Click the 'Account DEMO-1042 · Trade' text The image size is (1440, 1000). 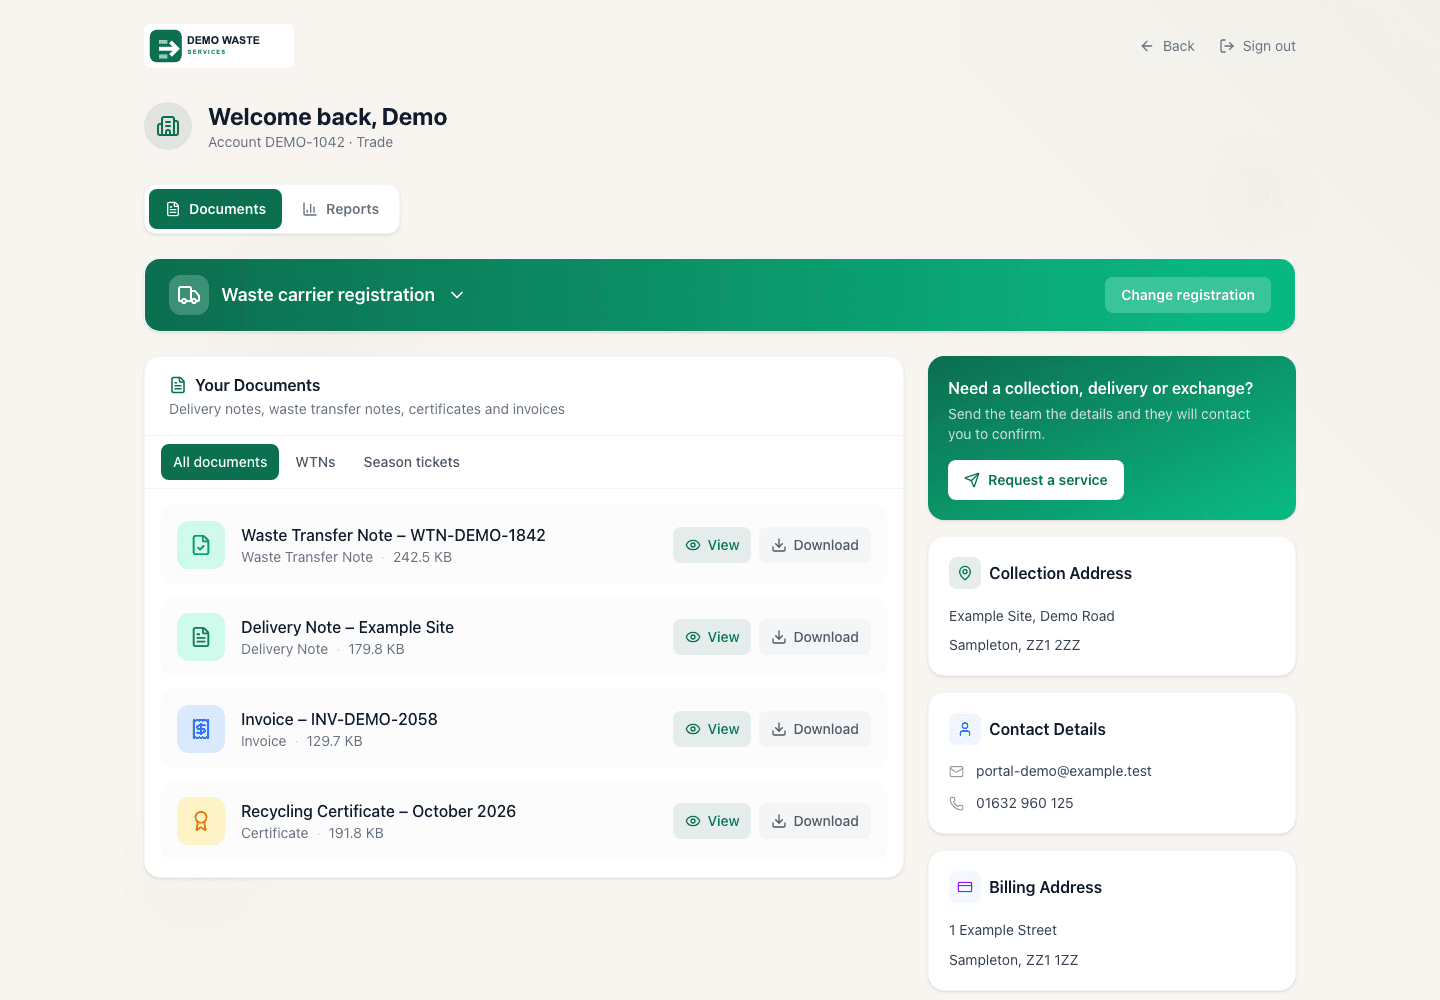(300, 142)
